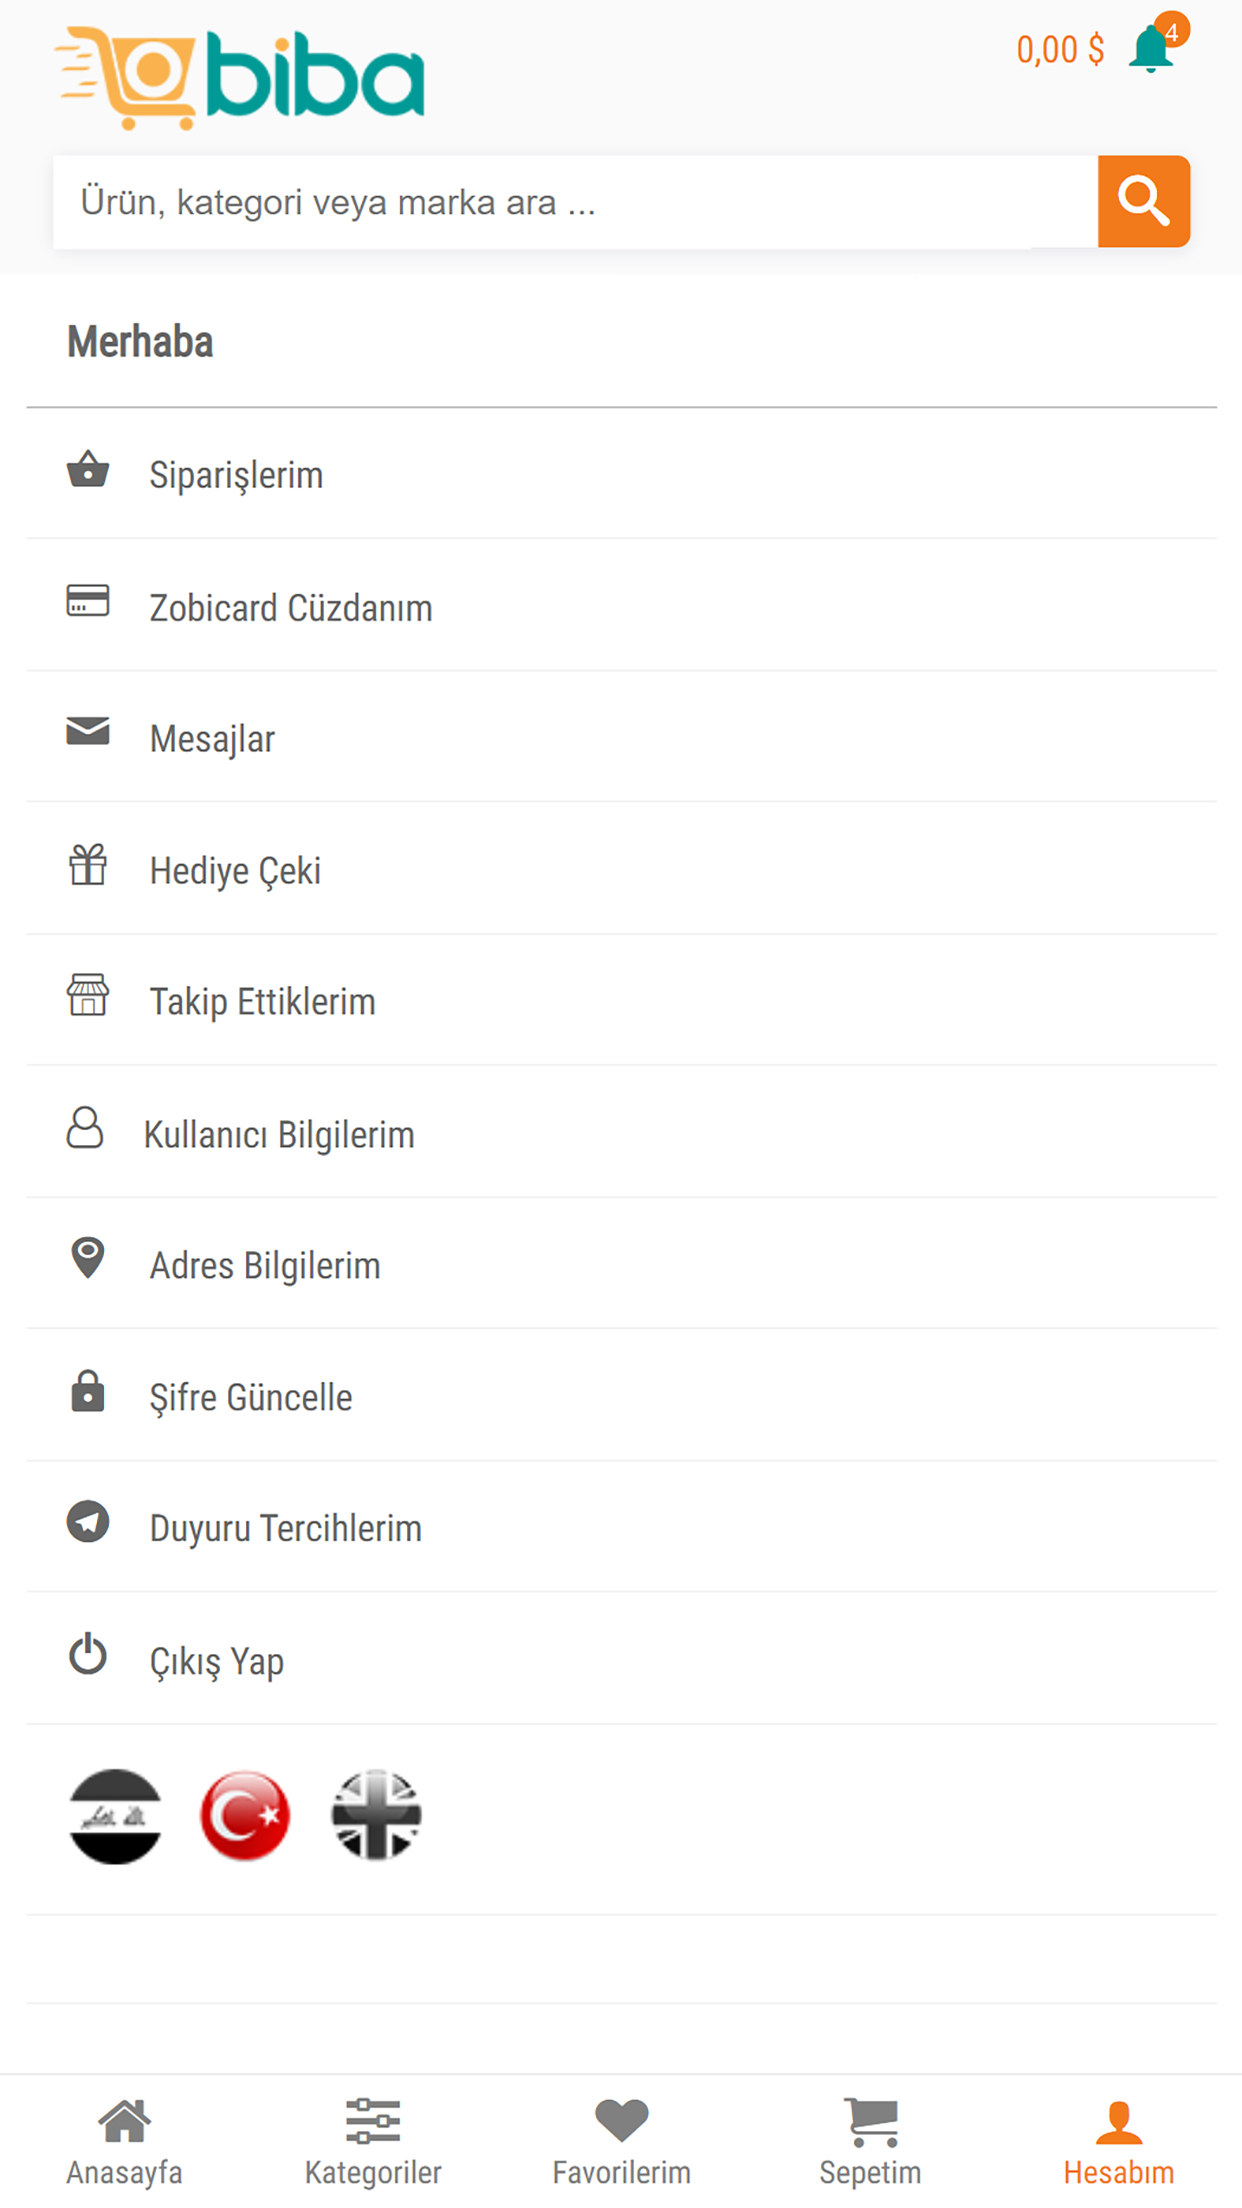Open the Kategoriler tab
1242x2208 pixels.
click(x=373, y=2142)
